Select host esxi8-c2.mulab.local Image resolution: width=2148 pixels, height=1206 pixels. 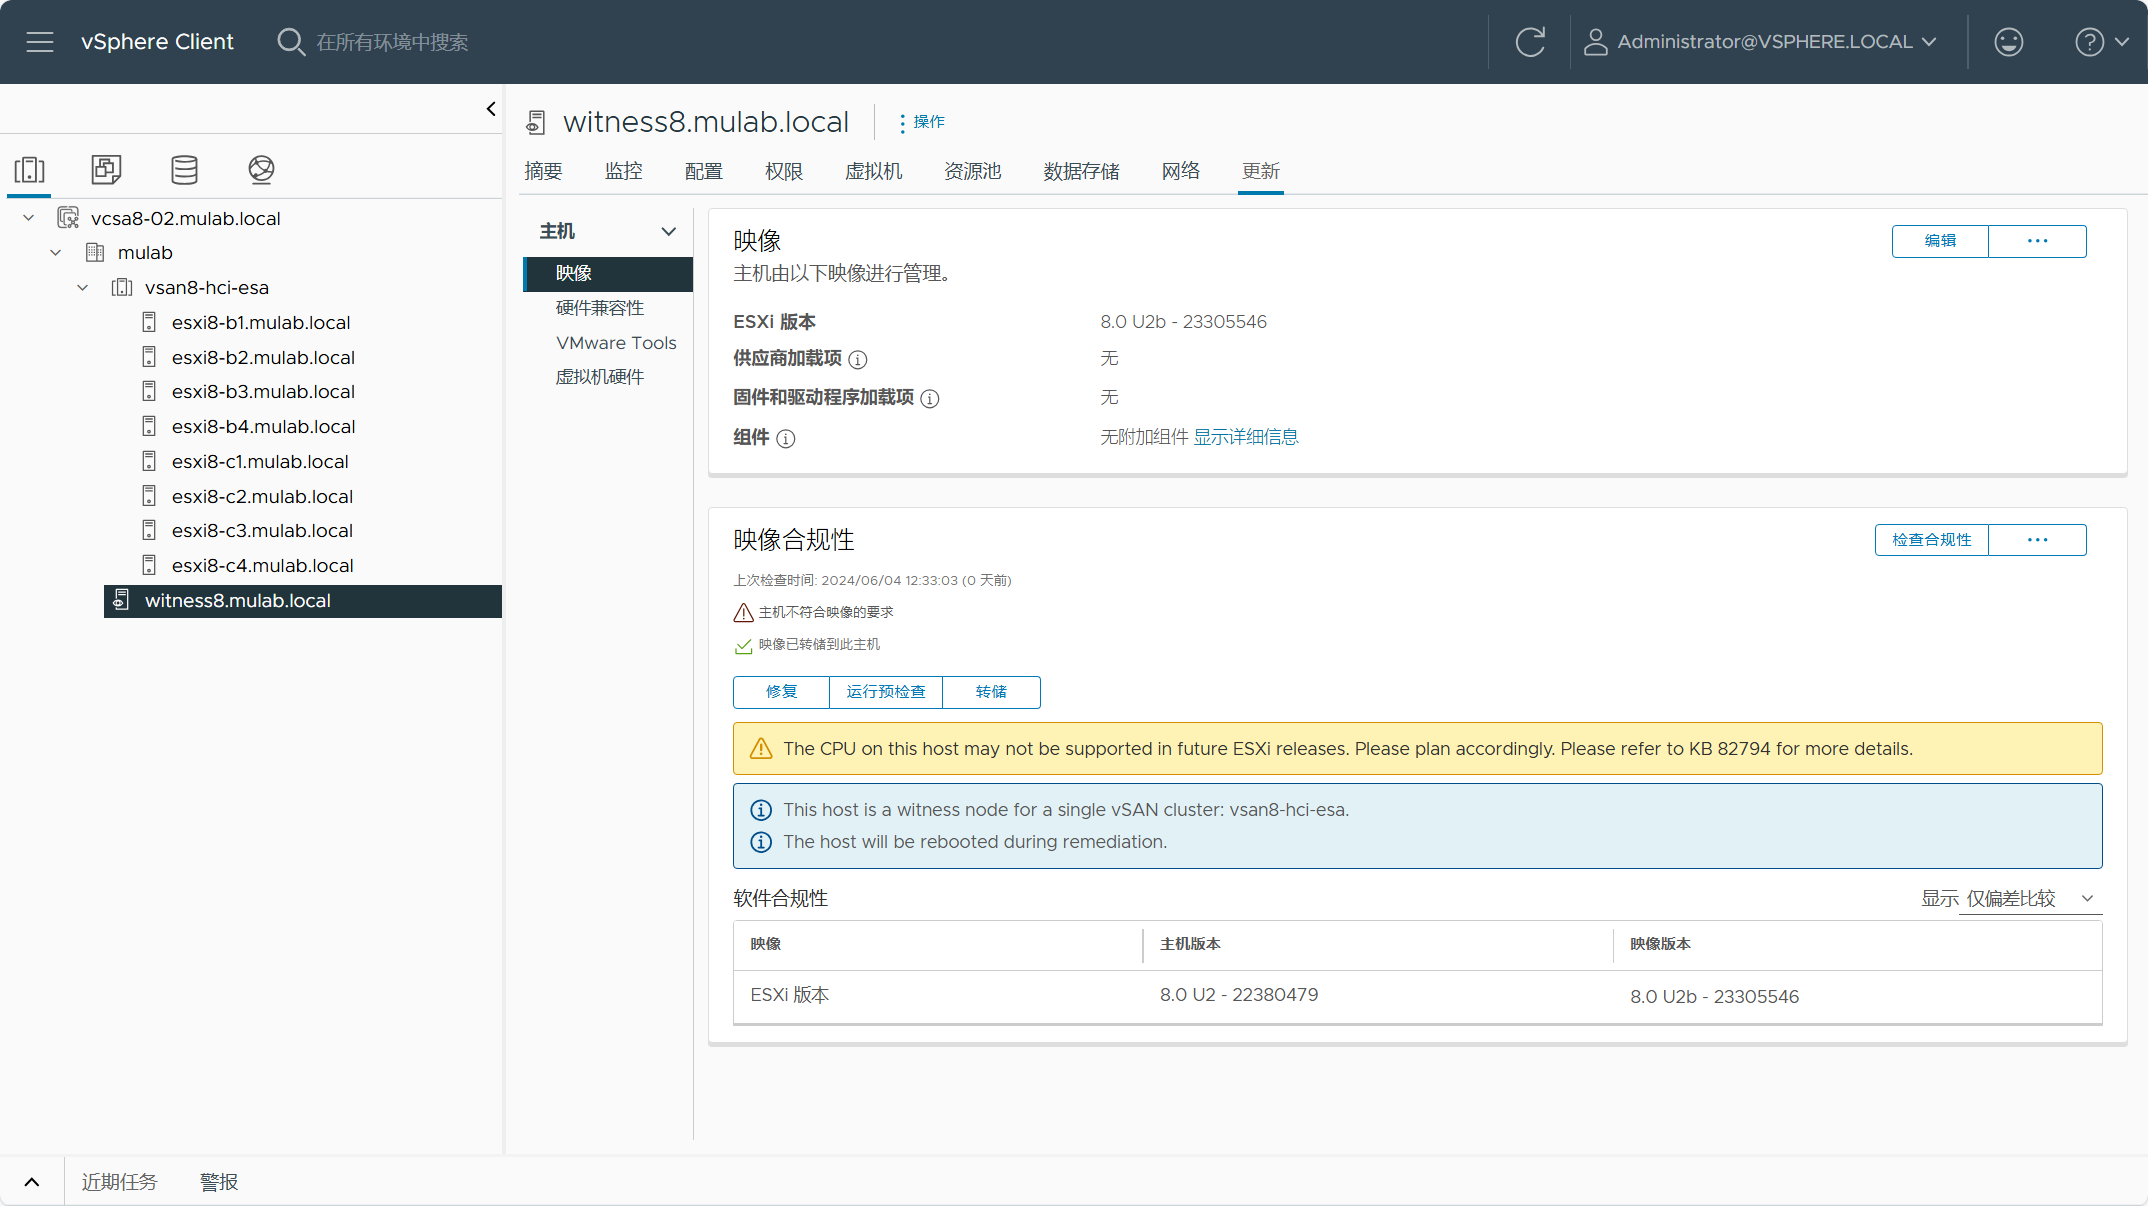tap(262, 497)
